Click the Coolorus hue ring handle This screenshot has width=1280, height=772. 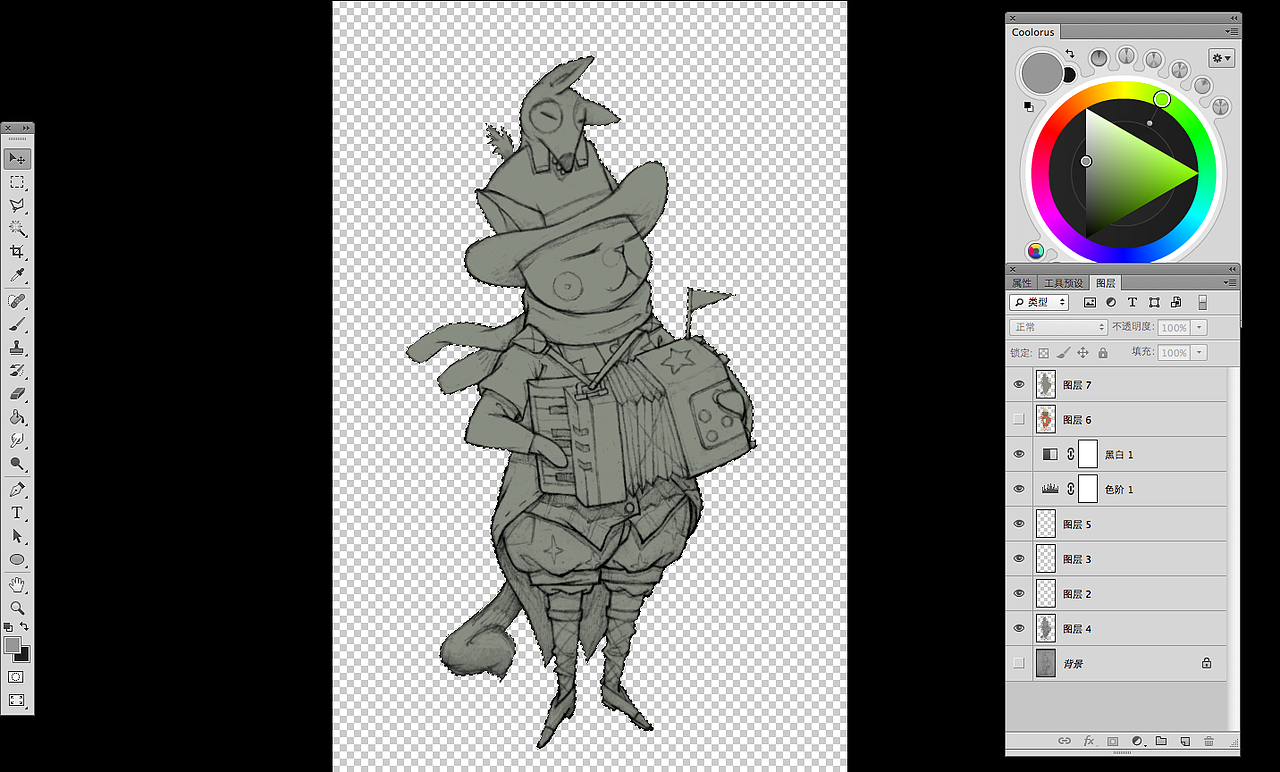click(1162, 99)
